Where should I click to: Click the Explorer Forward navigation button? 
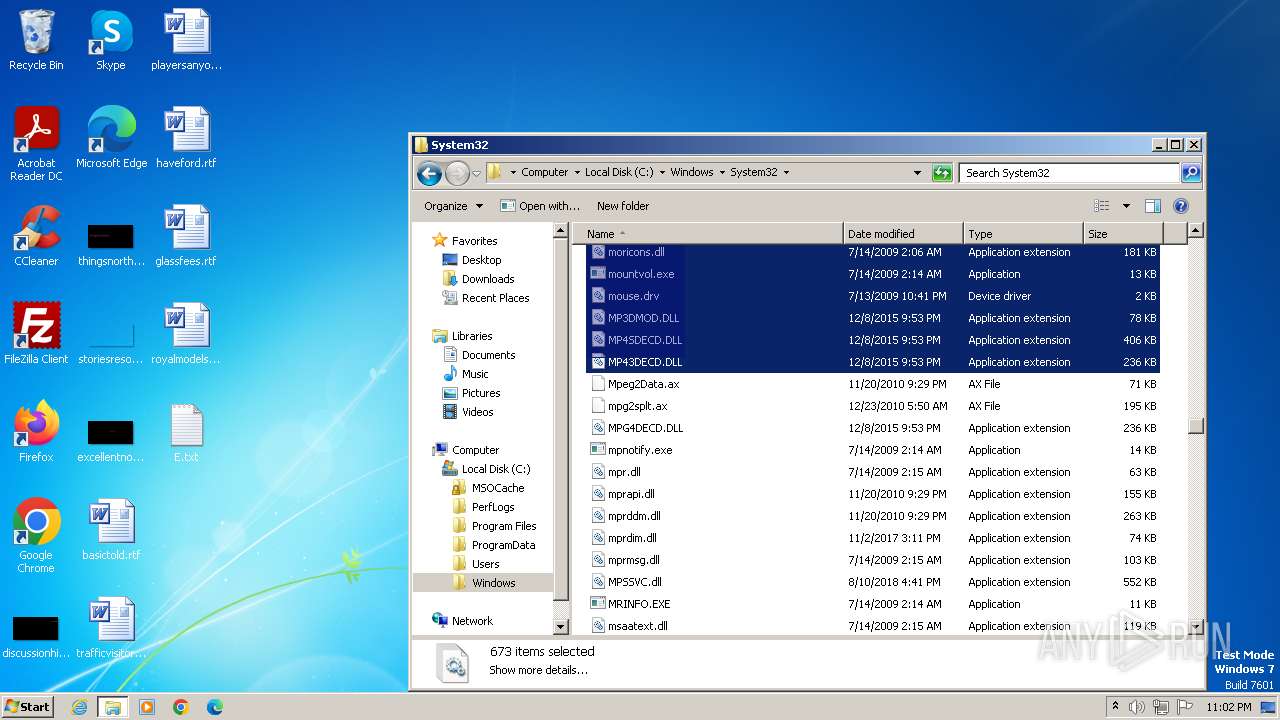click(457, 173)
